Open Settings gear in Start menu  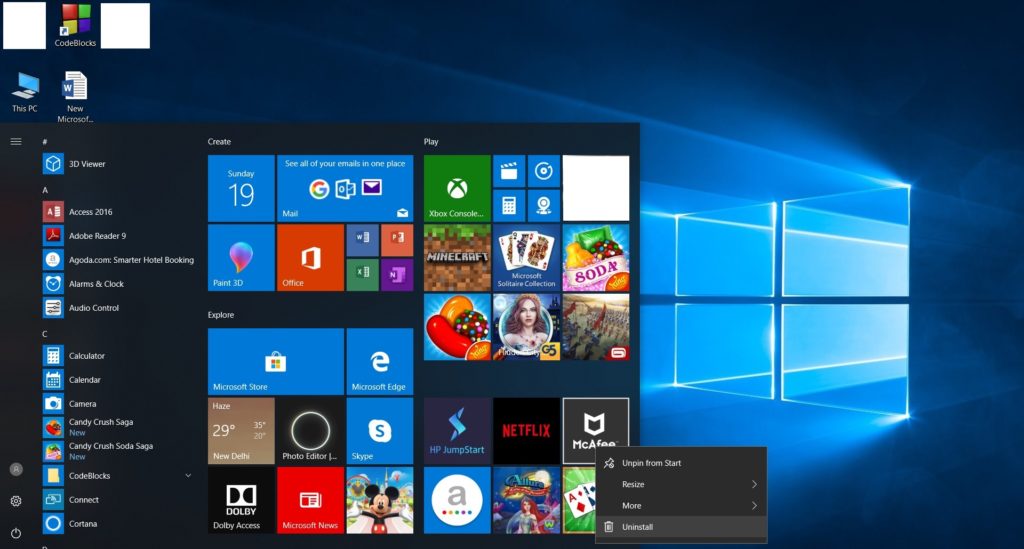click(x=16, y=501)
